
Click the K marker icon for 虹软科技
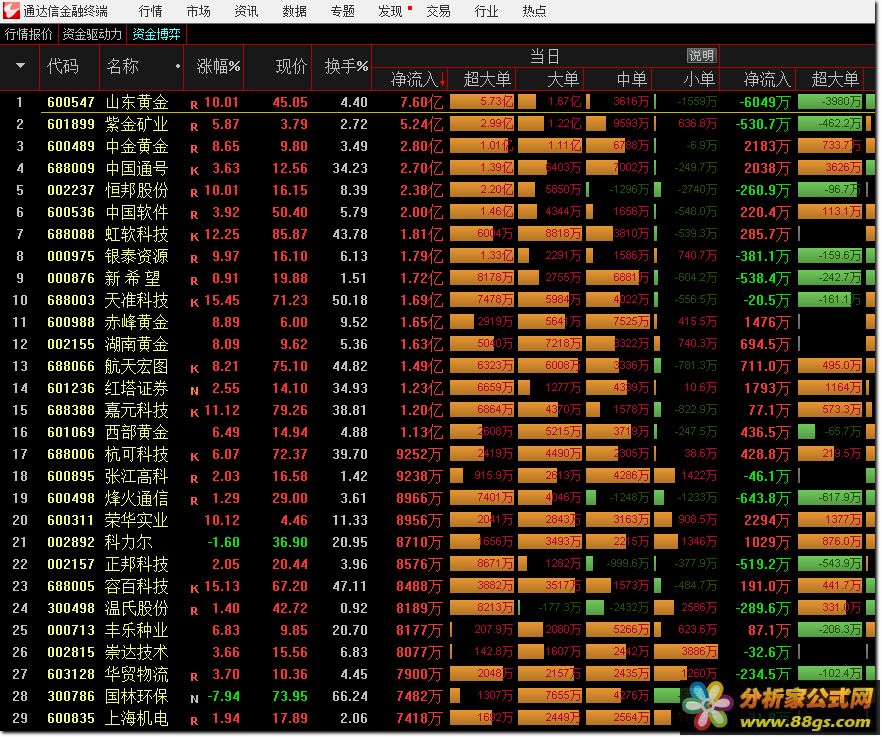tap(194, 236)
